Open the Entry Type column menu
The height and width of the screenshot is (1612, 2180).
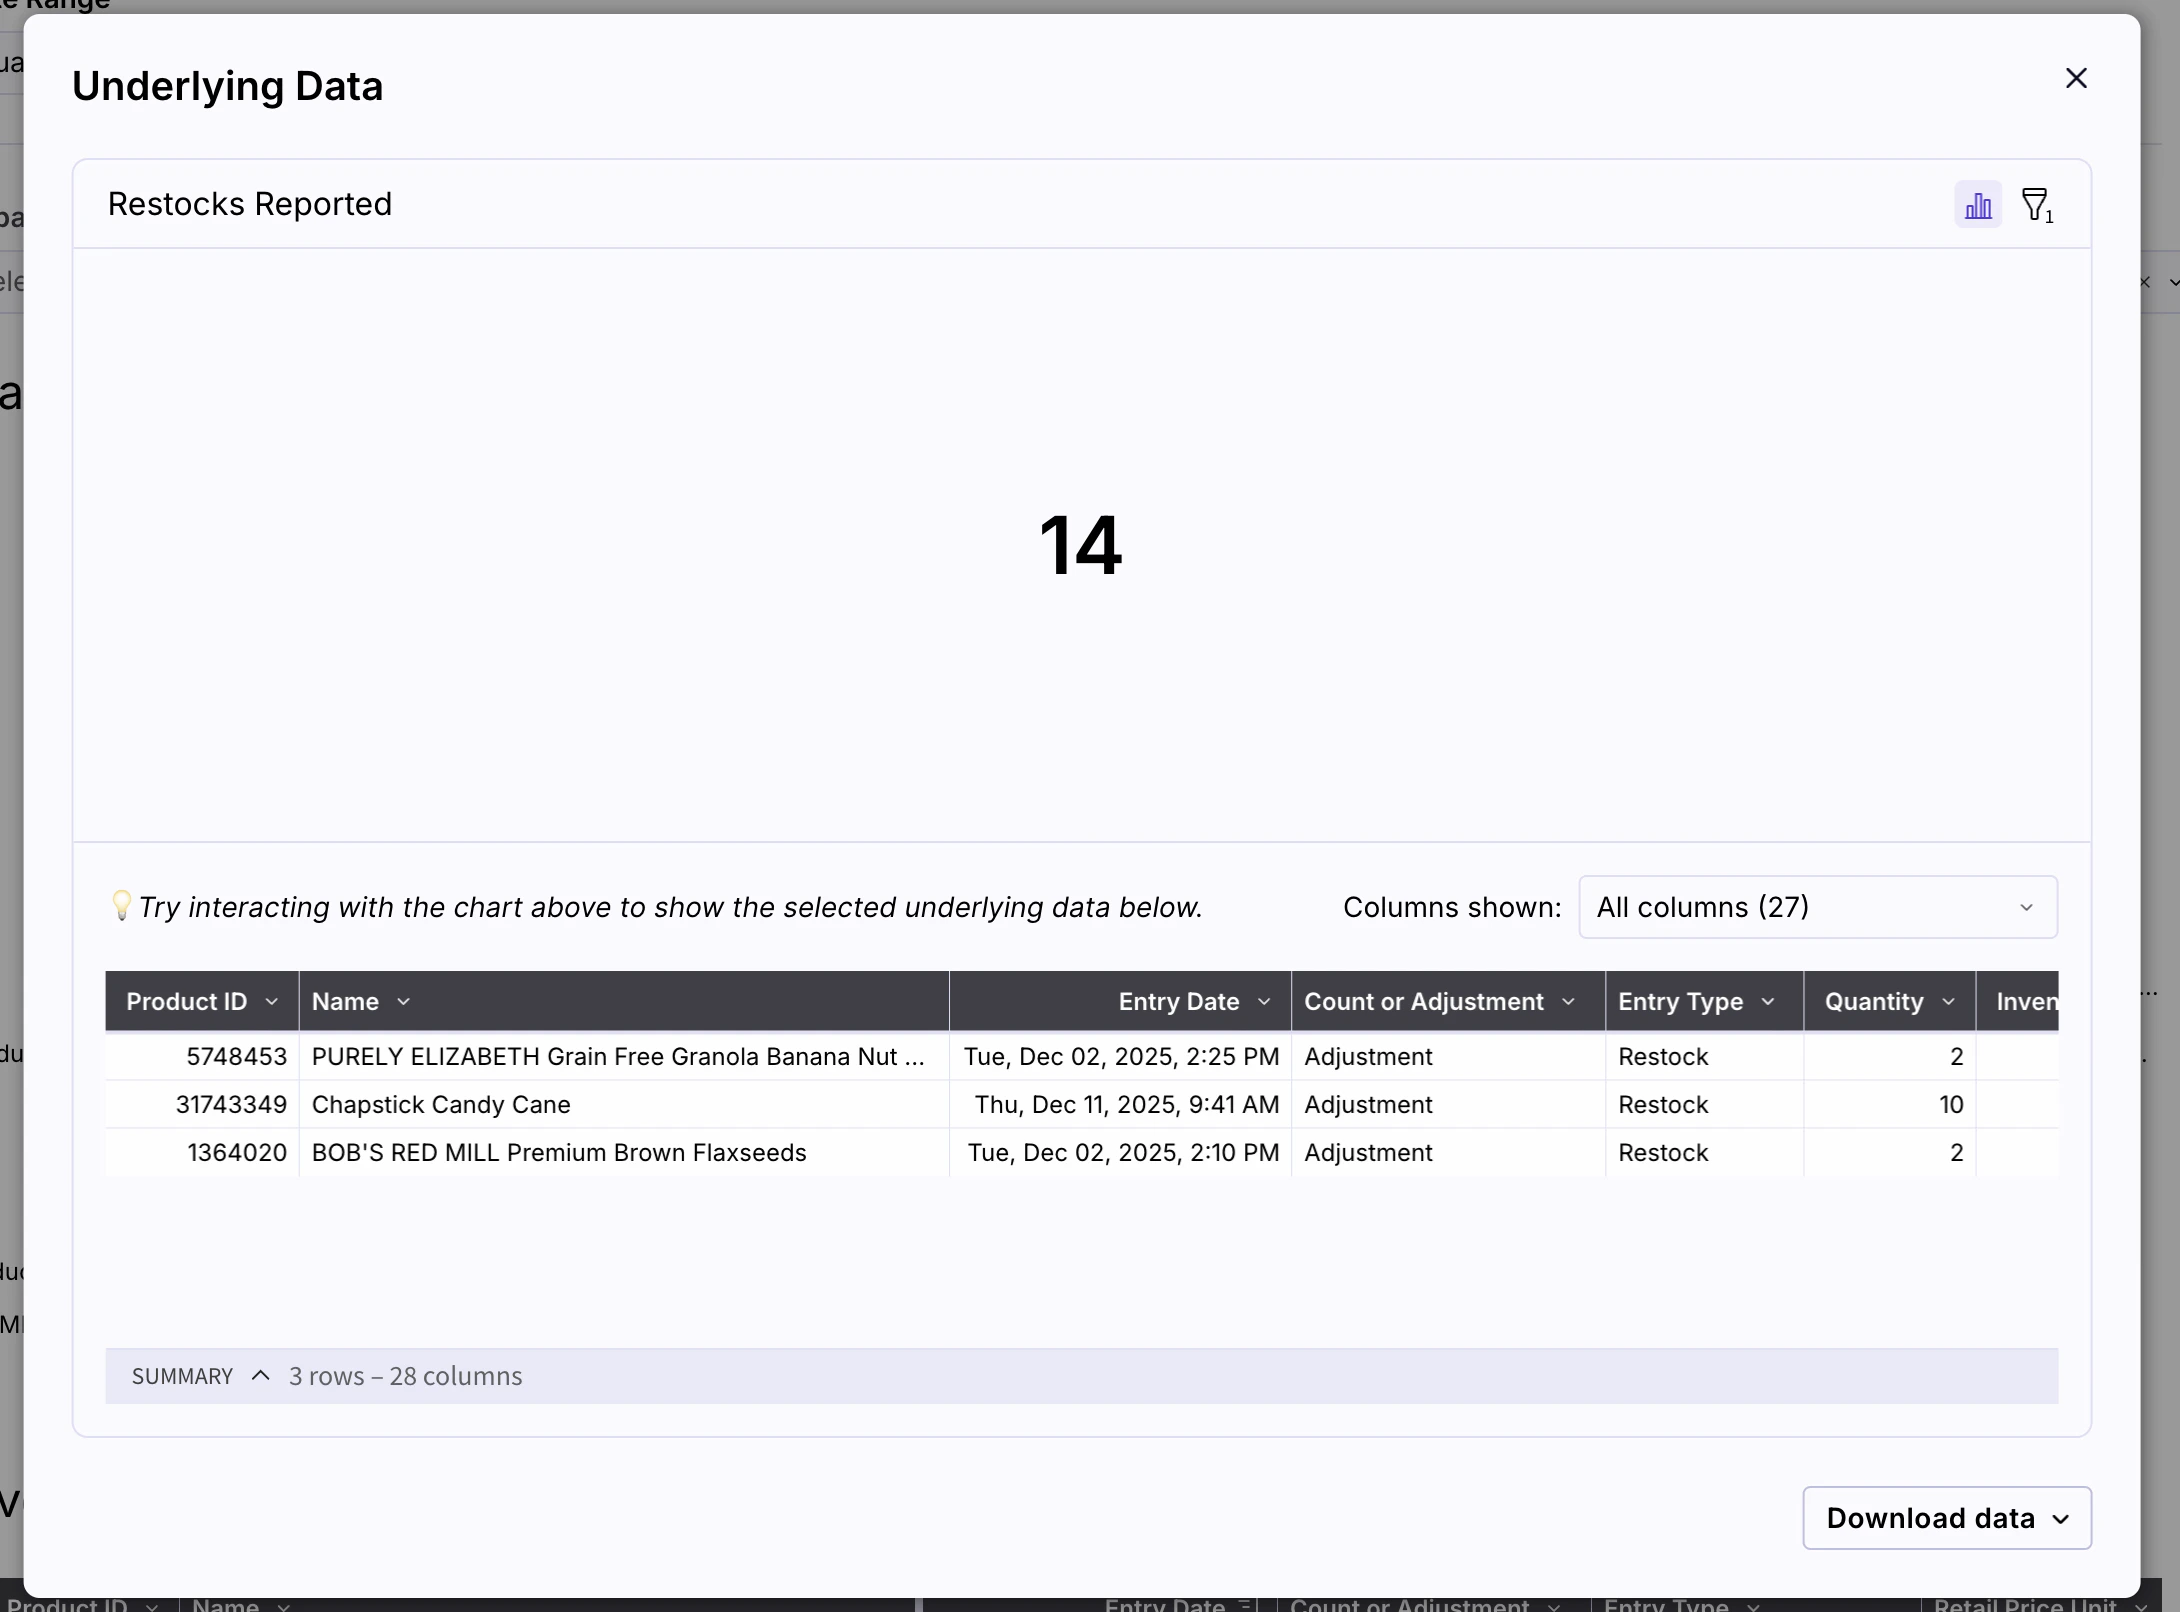[1768, 1001]
